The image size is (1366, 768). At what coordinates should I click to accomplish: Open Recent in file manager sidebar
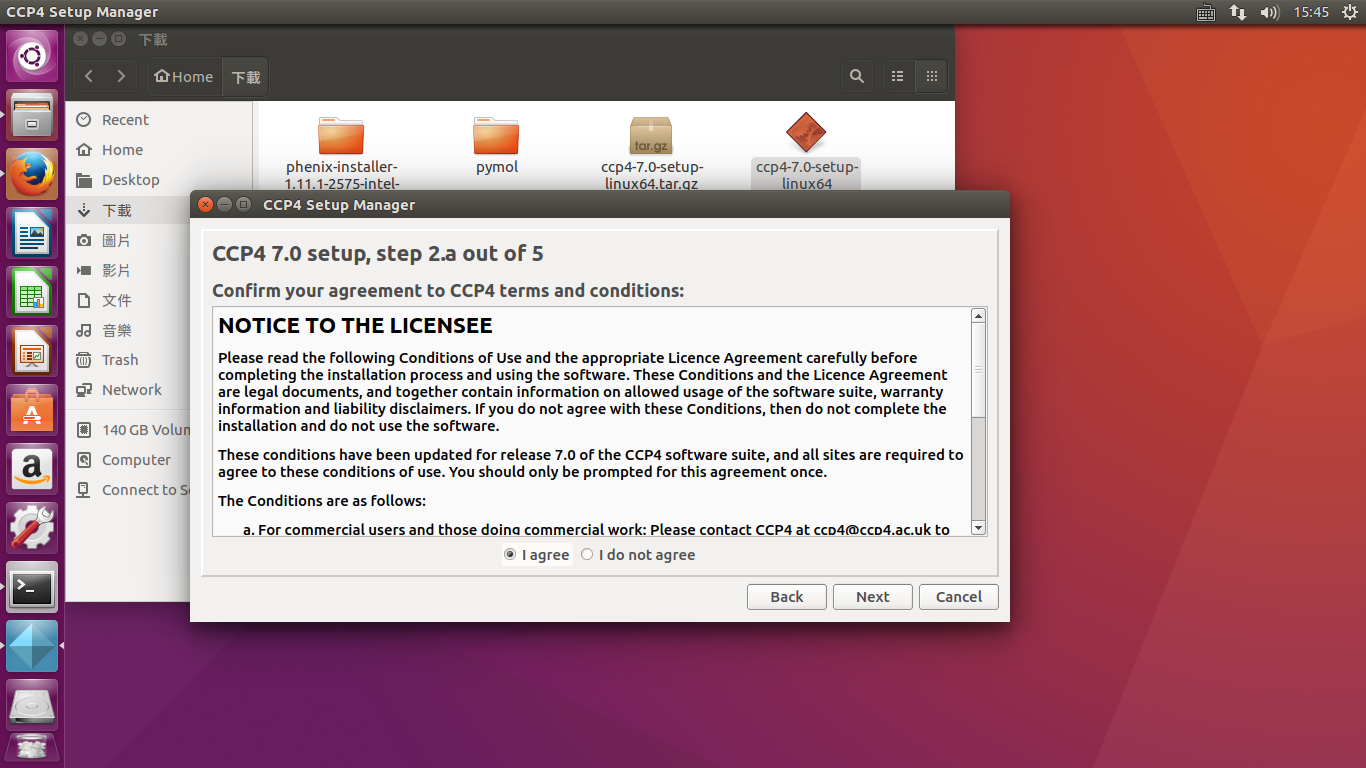[x=124, y=120]
